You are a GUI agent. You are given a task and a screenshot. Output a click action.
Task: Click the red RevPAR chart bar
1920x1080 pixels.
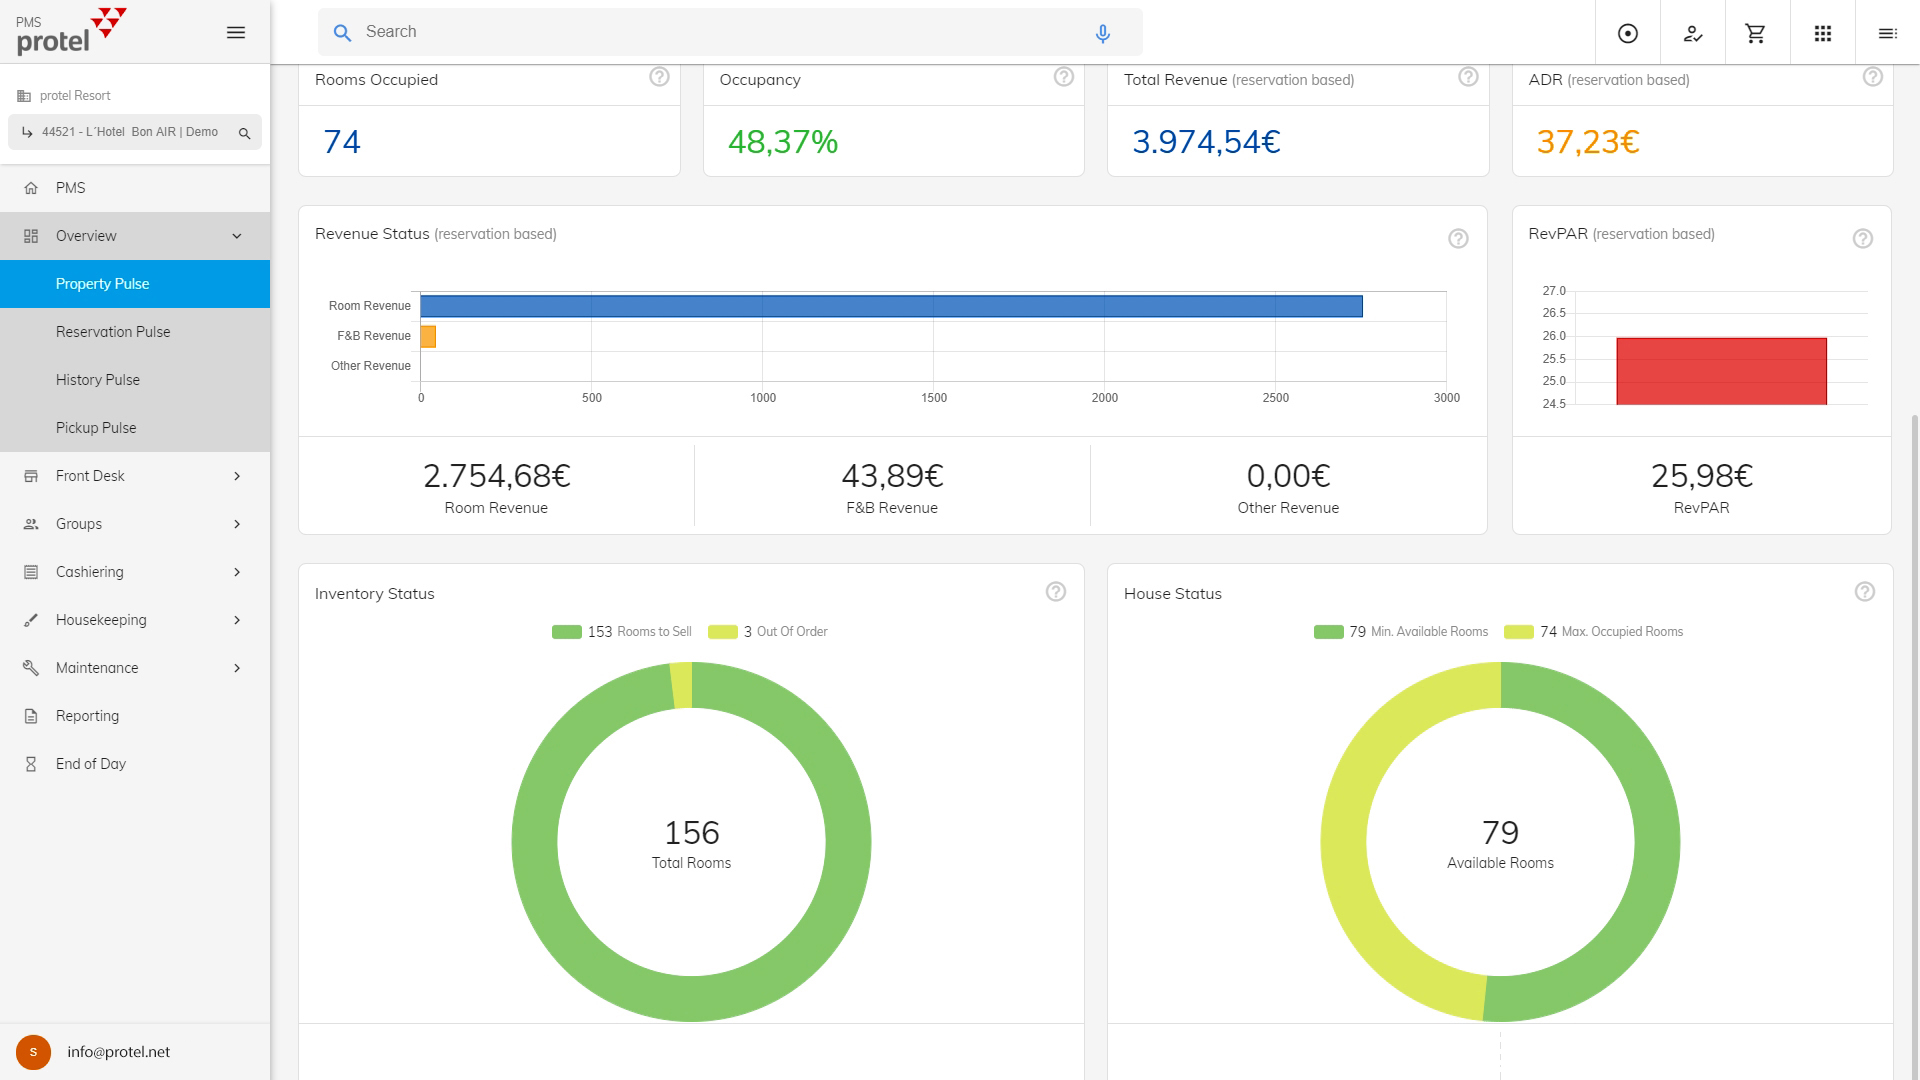(x=1721, y=371)
